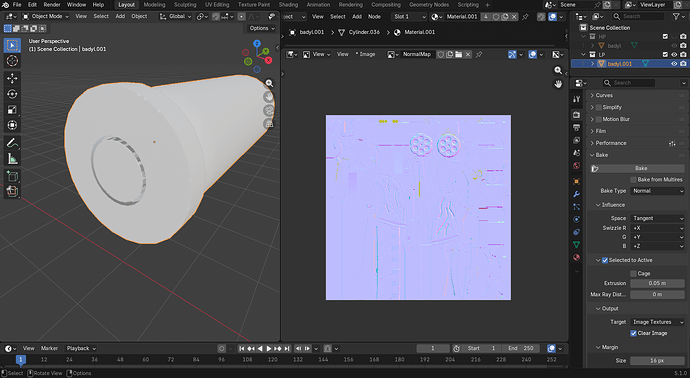Screen dimensions: 690x378
Task: Open the Material properties tab
Action: [576, 257]
